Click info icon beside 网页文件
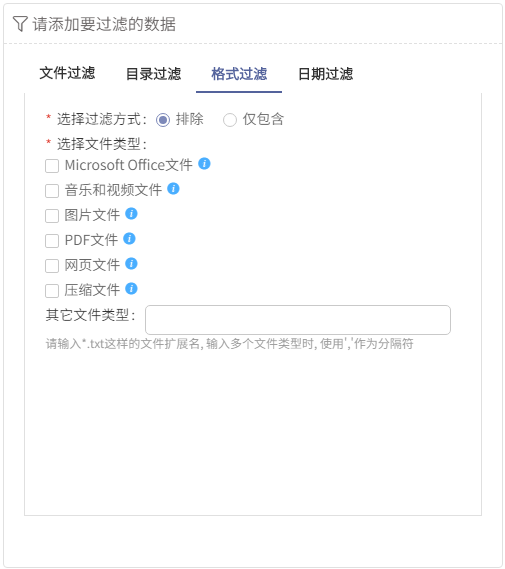The image size is (505, 569). pos(131,264)
